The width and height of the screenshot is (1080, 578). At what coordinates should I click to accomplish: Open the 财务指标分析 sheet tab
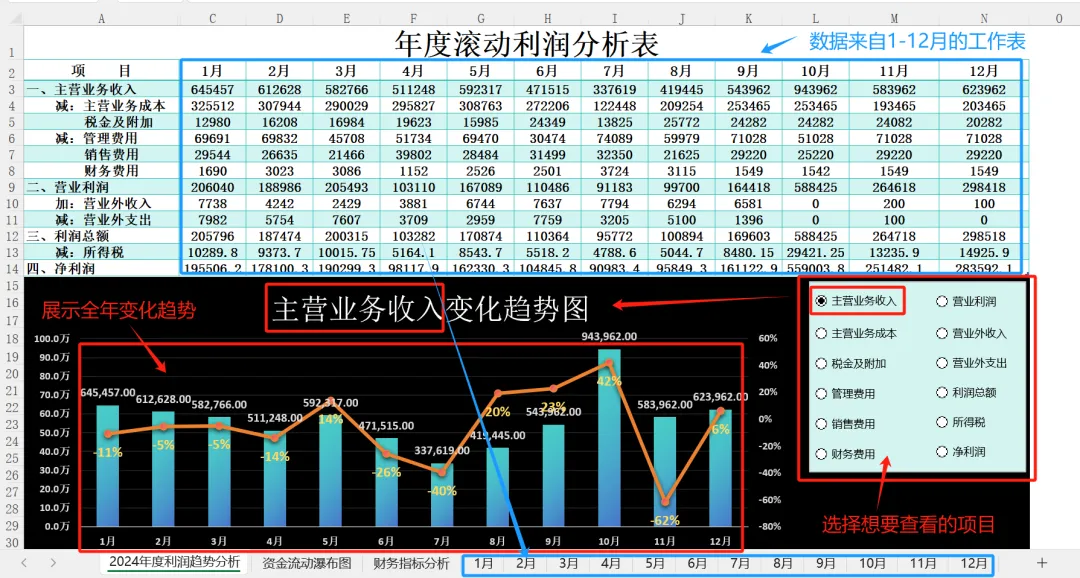click(x=411, y=564)
